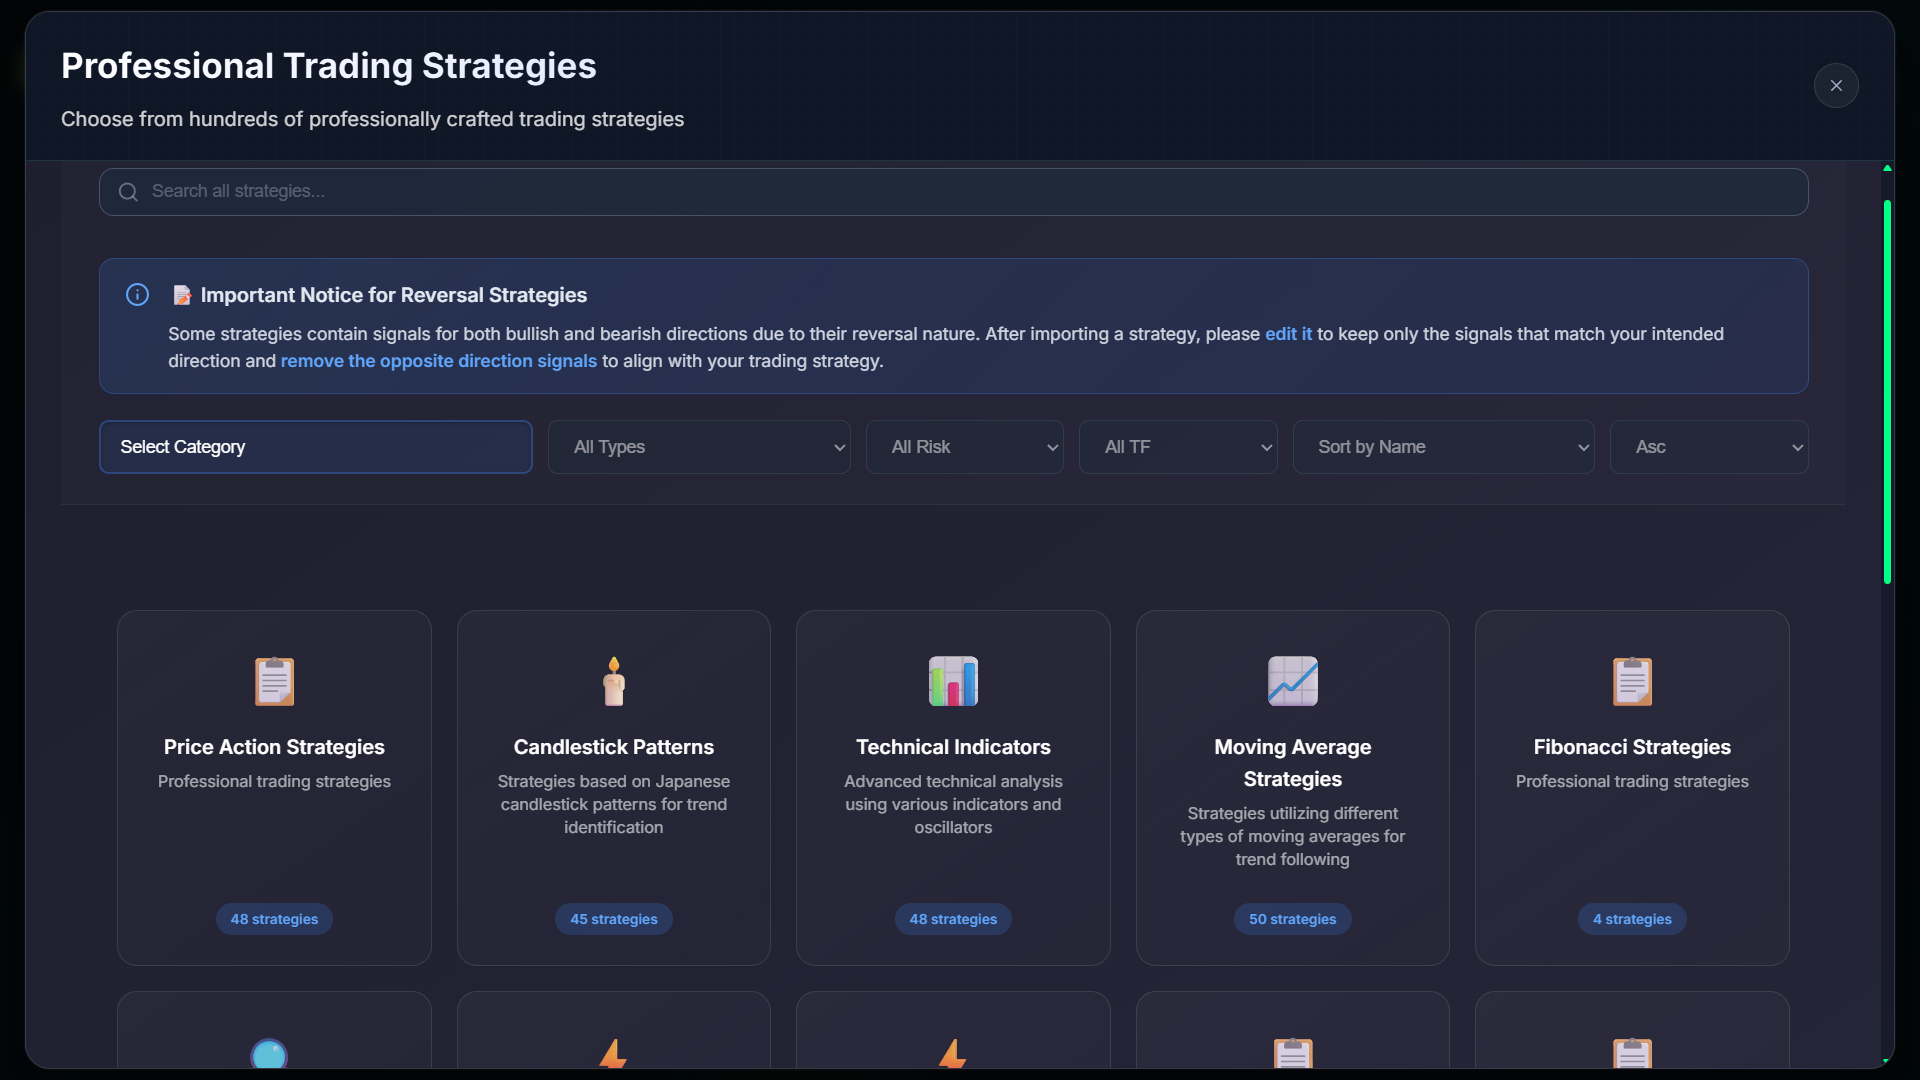Image resolution: width=1920 pixels, height=1080 pixels.
Task: Click the 50 strategies badge for Moving Average
Action: point(1292,919)
